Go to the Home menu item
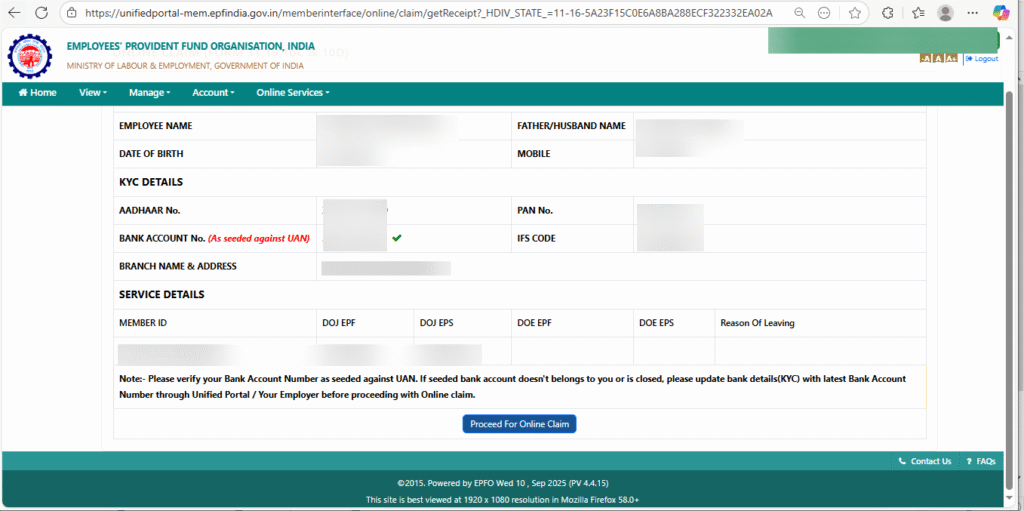Screen dimensions: 1024x511 [37, 93]
